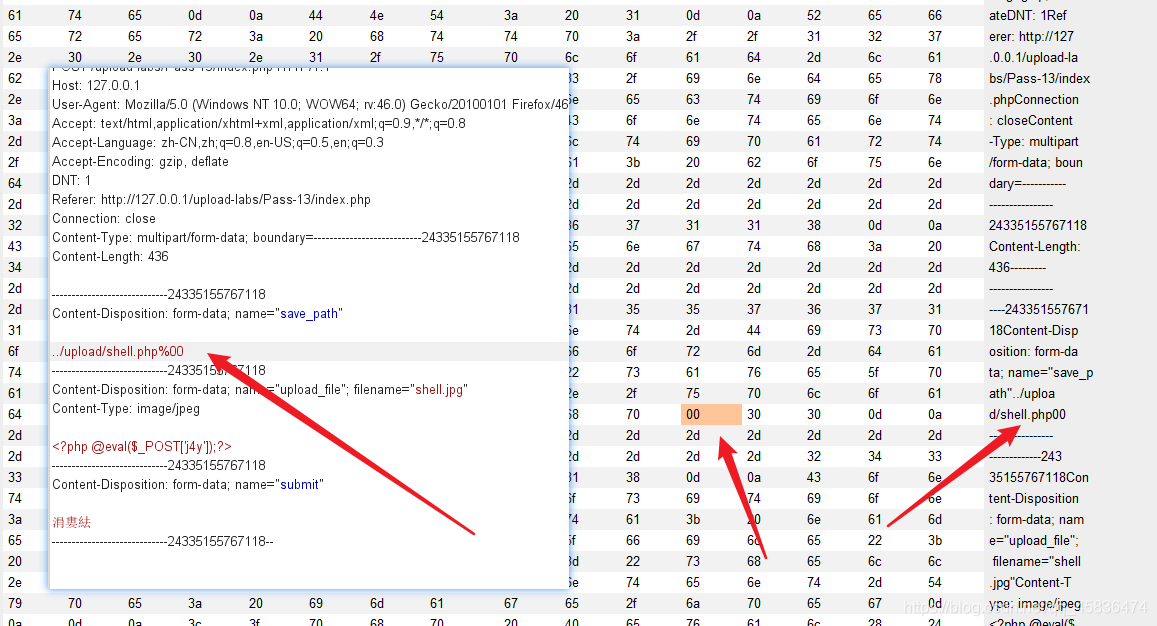This screenshot has height=626, width=1157.
Task: Click leading hex byte 62 of the 'bs/Pass-13/index' row
Action: (15, 78)
